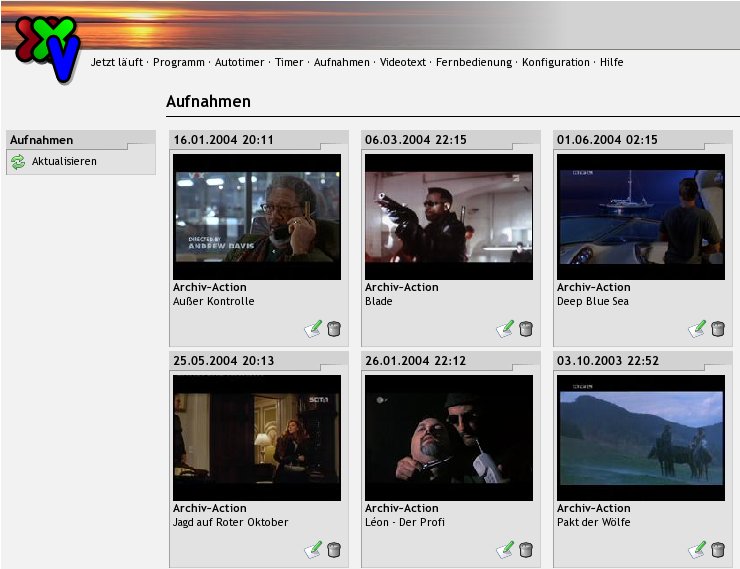Click the VDR logo in header
Screen dimensions: 740x569
tap(47, 49)
